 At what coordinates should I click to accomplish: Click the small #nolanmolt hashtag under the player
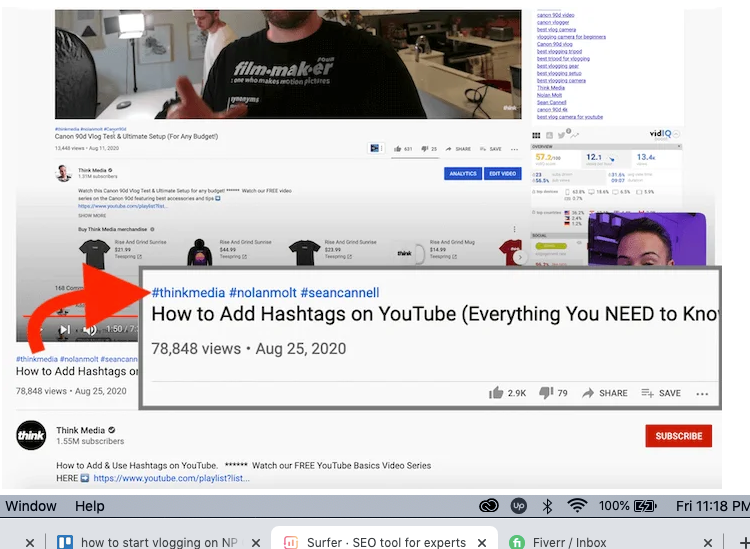click(x=79, y=359)
